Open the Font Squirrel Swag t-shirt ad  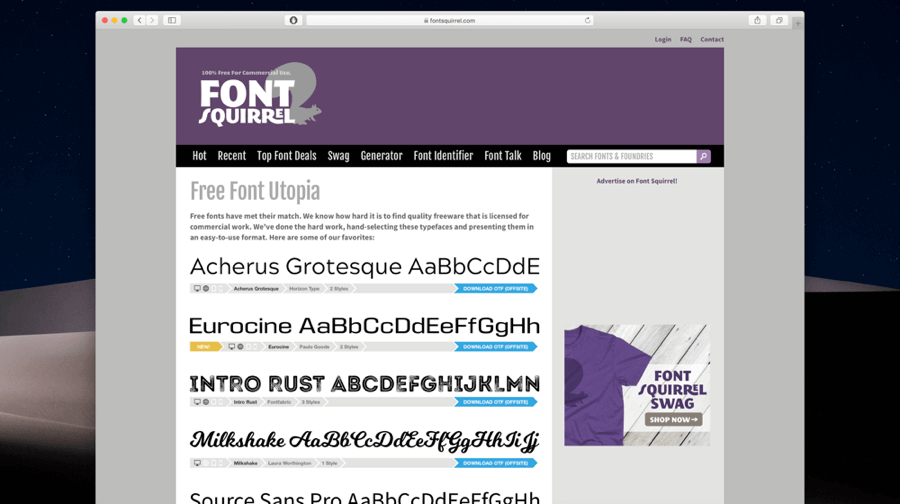637,385
